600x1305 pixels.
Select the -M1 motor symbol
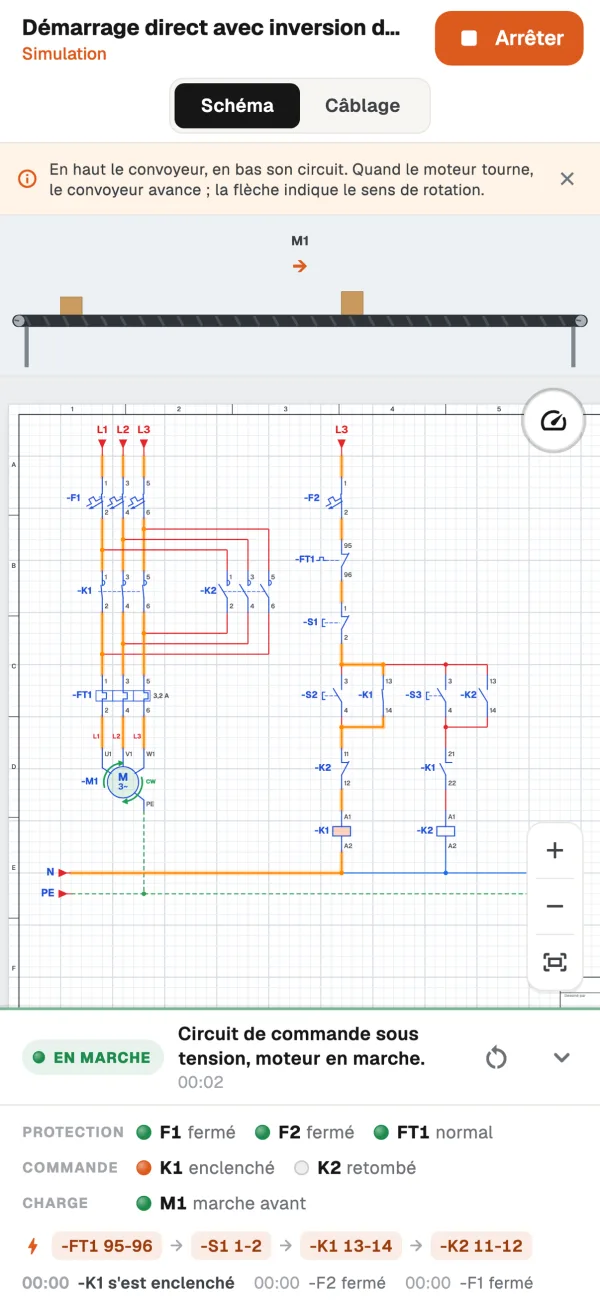tap(124, 780)
